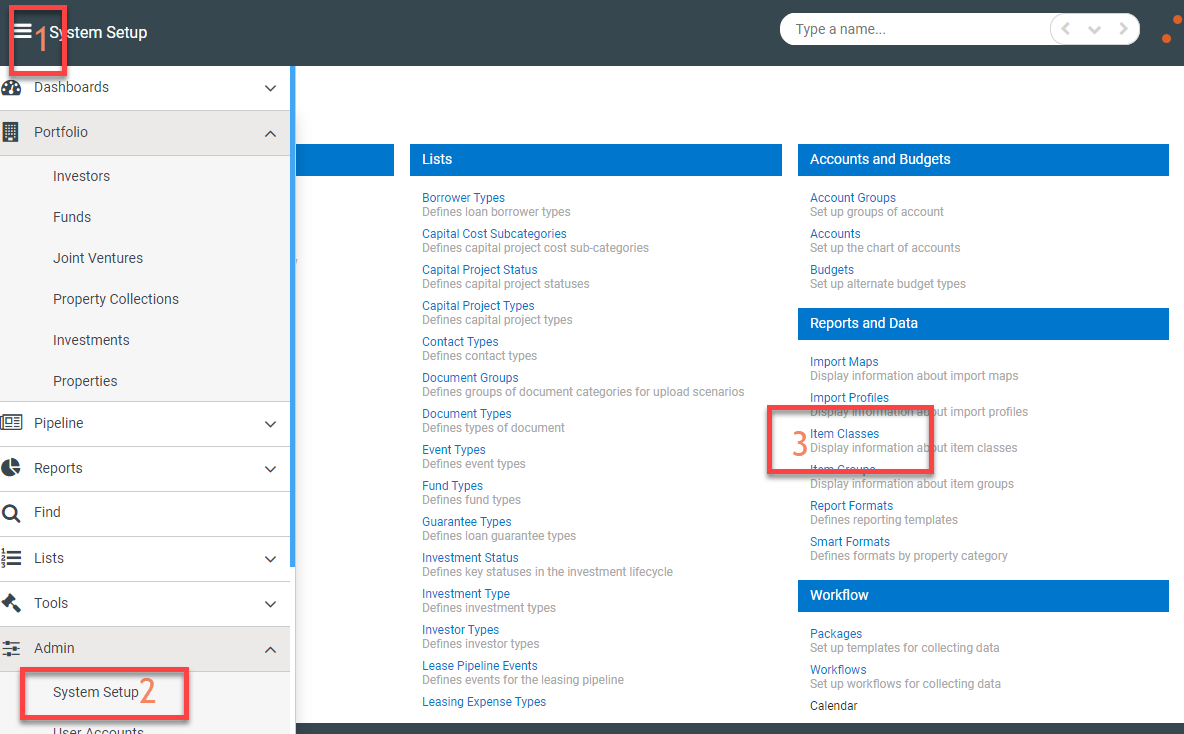Open Funds in the Portfolio menu
The width and height of the screenshot is (1184, 734).
point(72,217)
